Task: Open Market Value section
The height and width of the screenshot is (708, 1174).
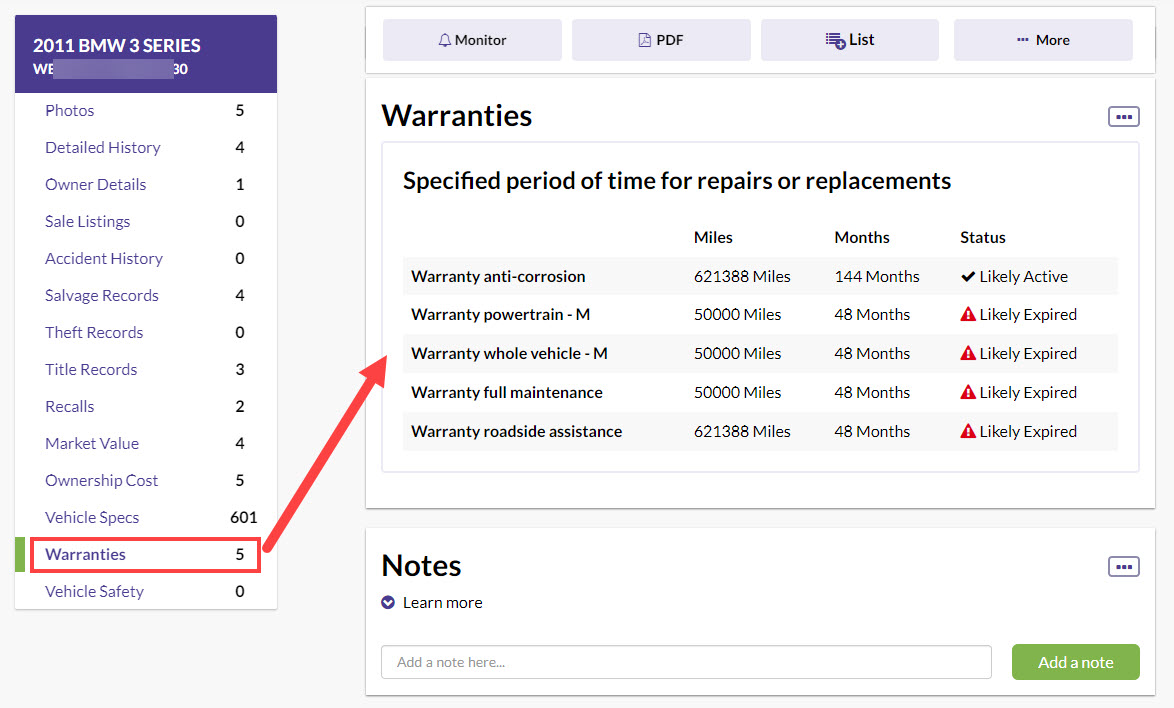Action: point(92,444)
